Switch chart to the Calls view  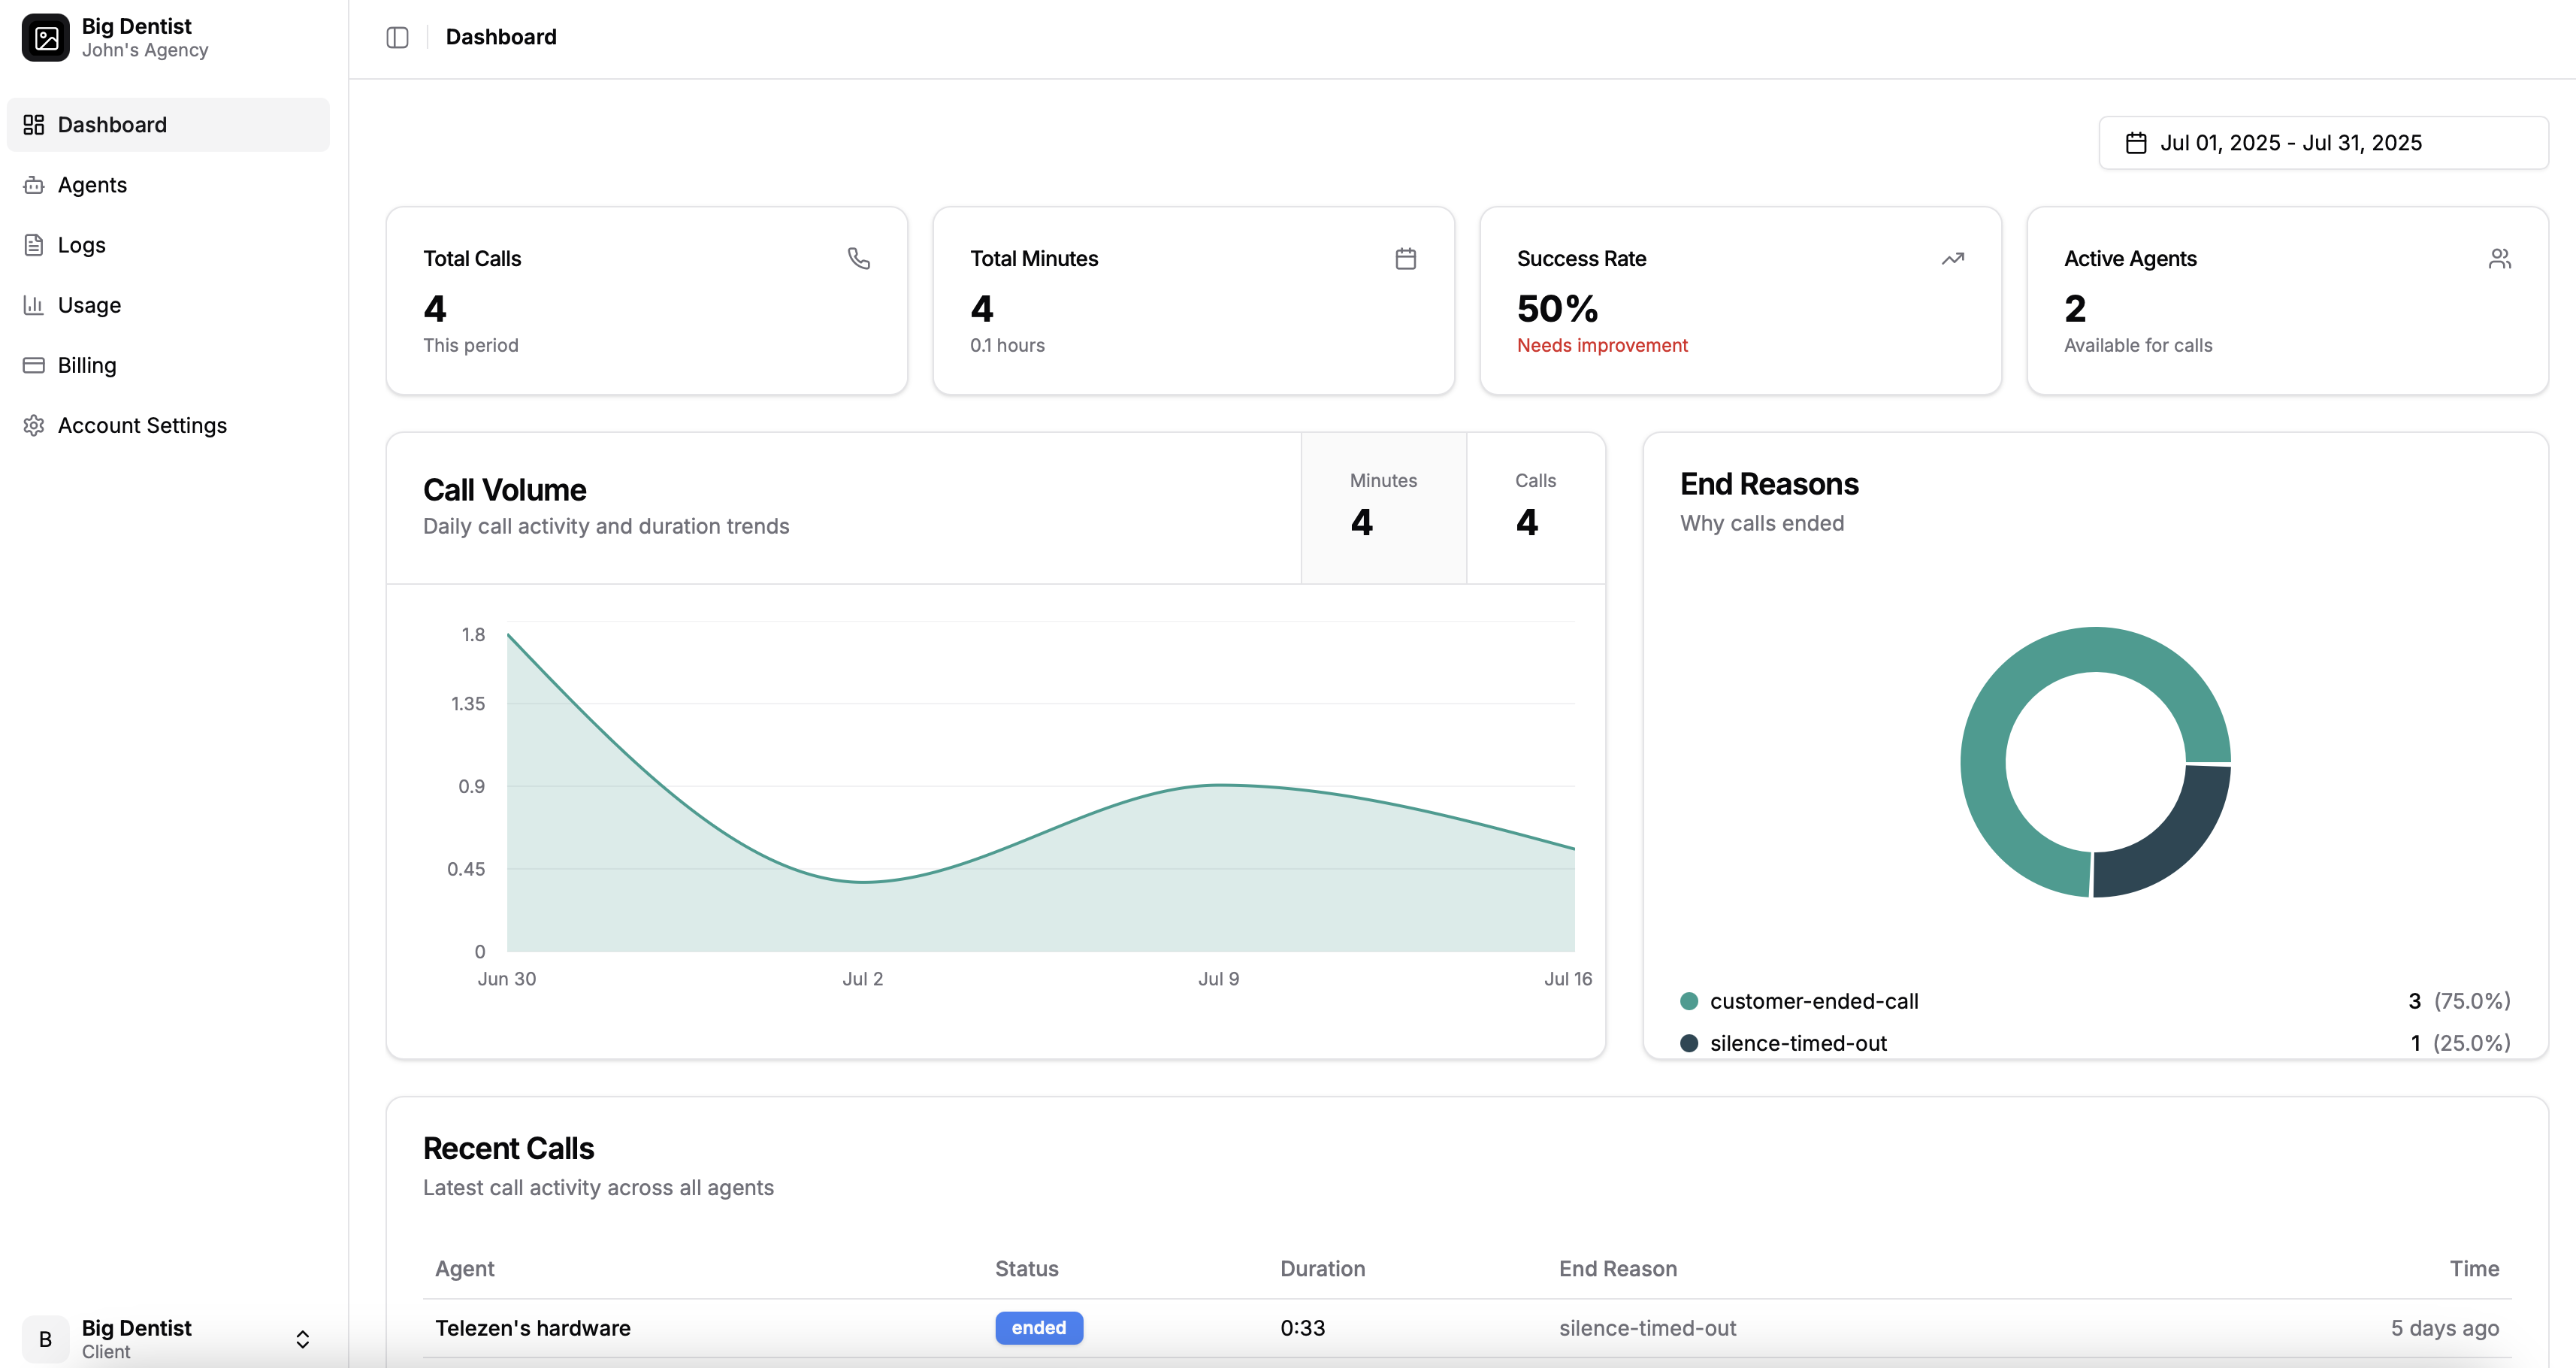1535,507
